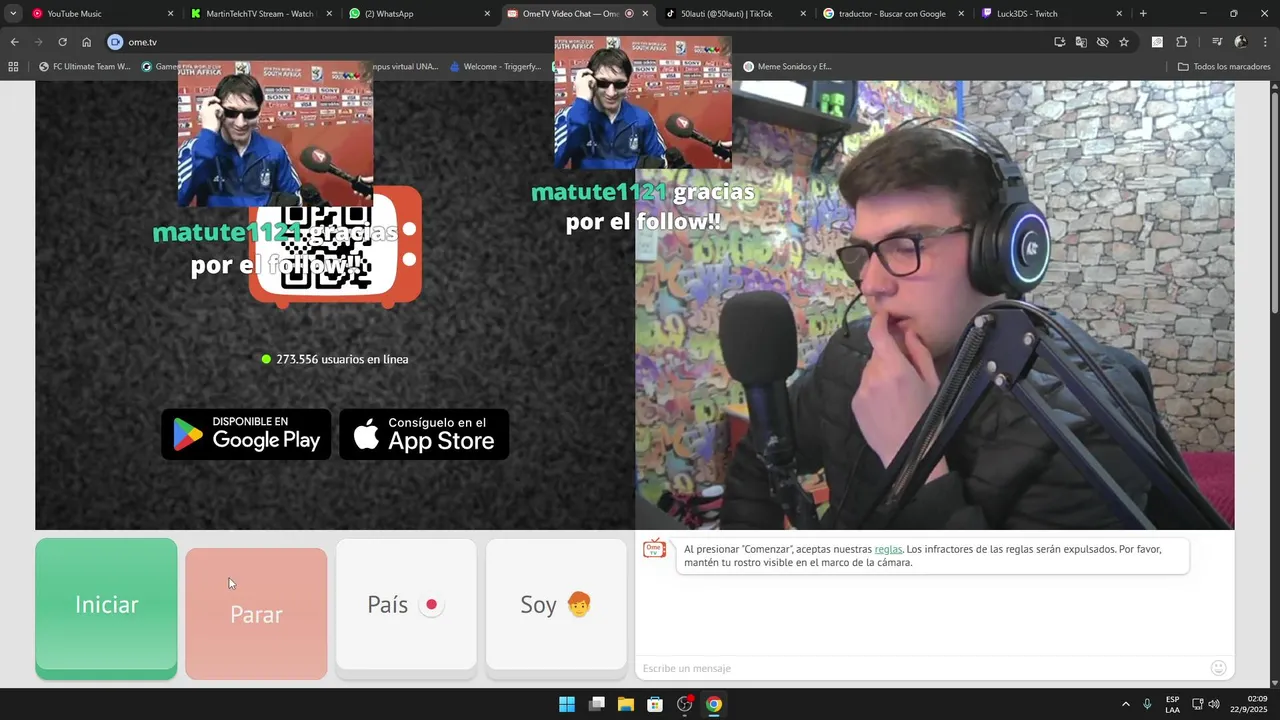Open the País country selector

tap(406, 605)
